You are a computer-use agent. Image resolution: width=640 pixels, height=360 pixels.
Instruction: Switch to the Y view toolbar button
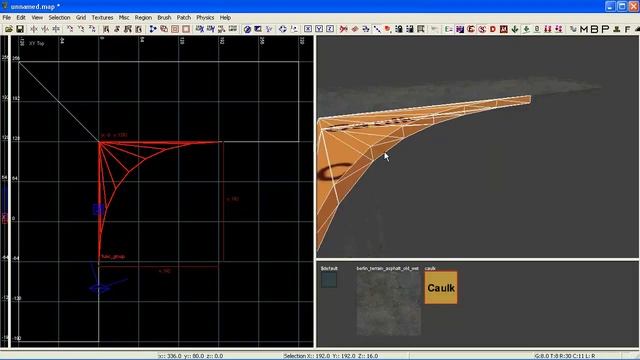319,29
